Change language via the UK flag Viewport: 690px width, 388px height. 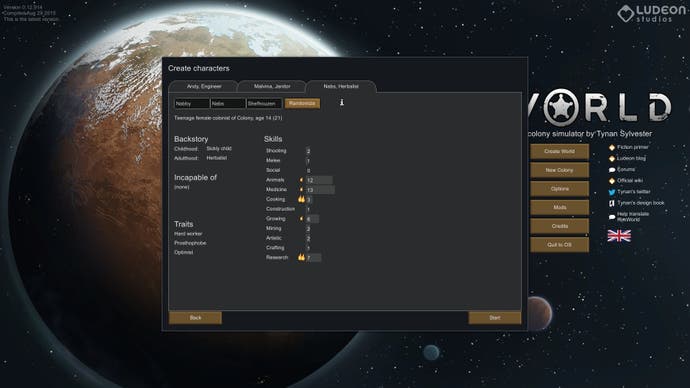(x=619, y=236)
